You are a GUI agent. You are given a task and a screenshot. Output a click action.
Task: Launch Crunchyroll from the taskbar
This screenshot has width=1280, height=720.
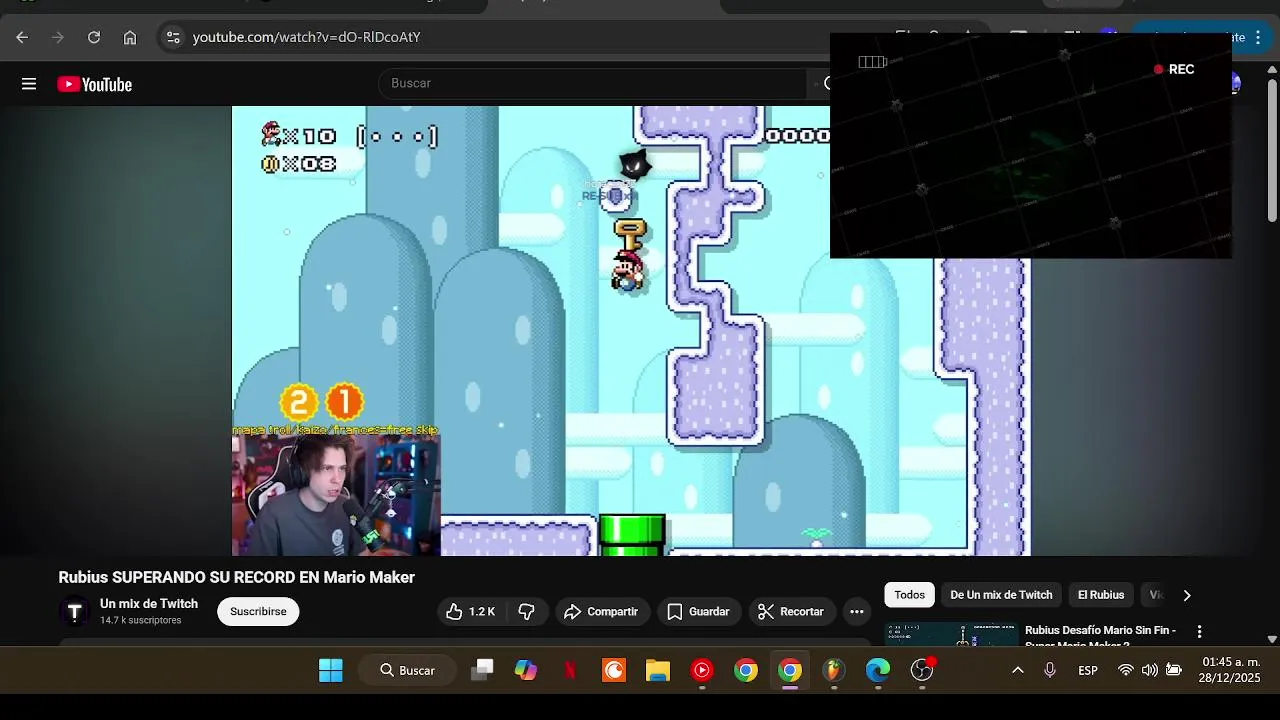coord(614,670)
